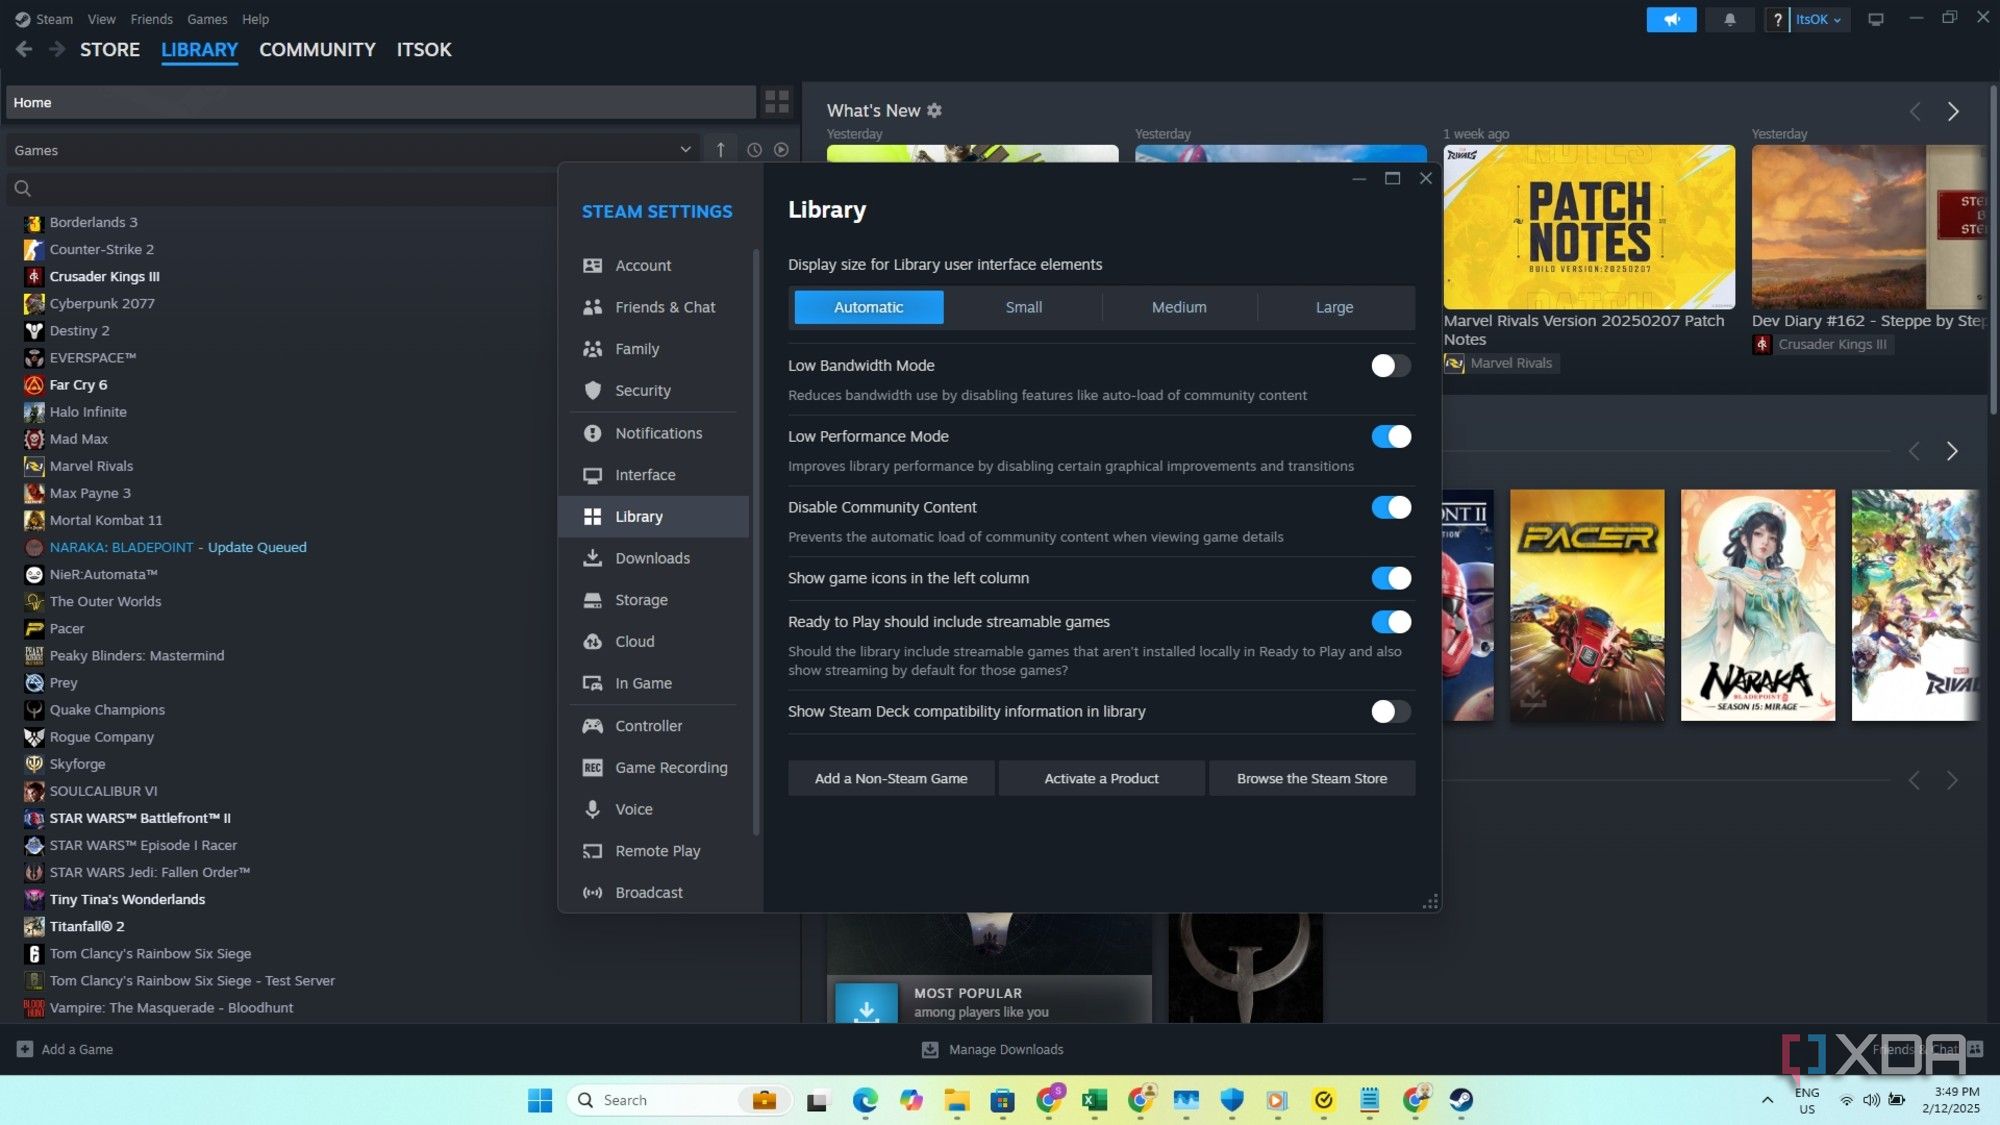Switch to Big Picture mode icon
Screen dimensions: 2000x1125
tap(1876, 19)
